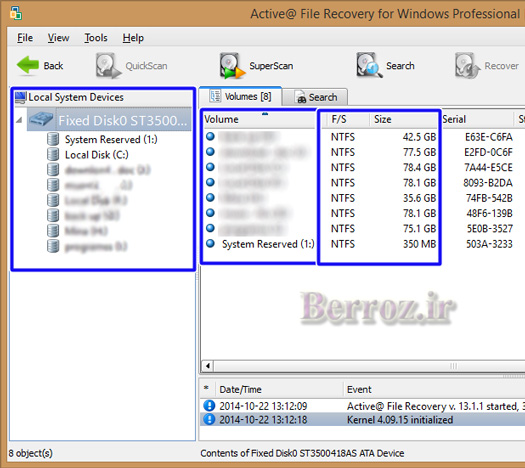Click the application icon in title bar
The image size is (525, 468).
click(16, 13)
